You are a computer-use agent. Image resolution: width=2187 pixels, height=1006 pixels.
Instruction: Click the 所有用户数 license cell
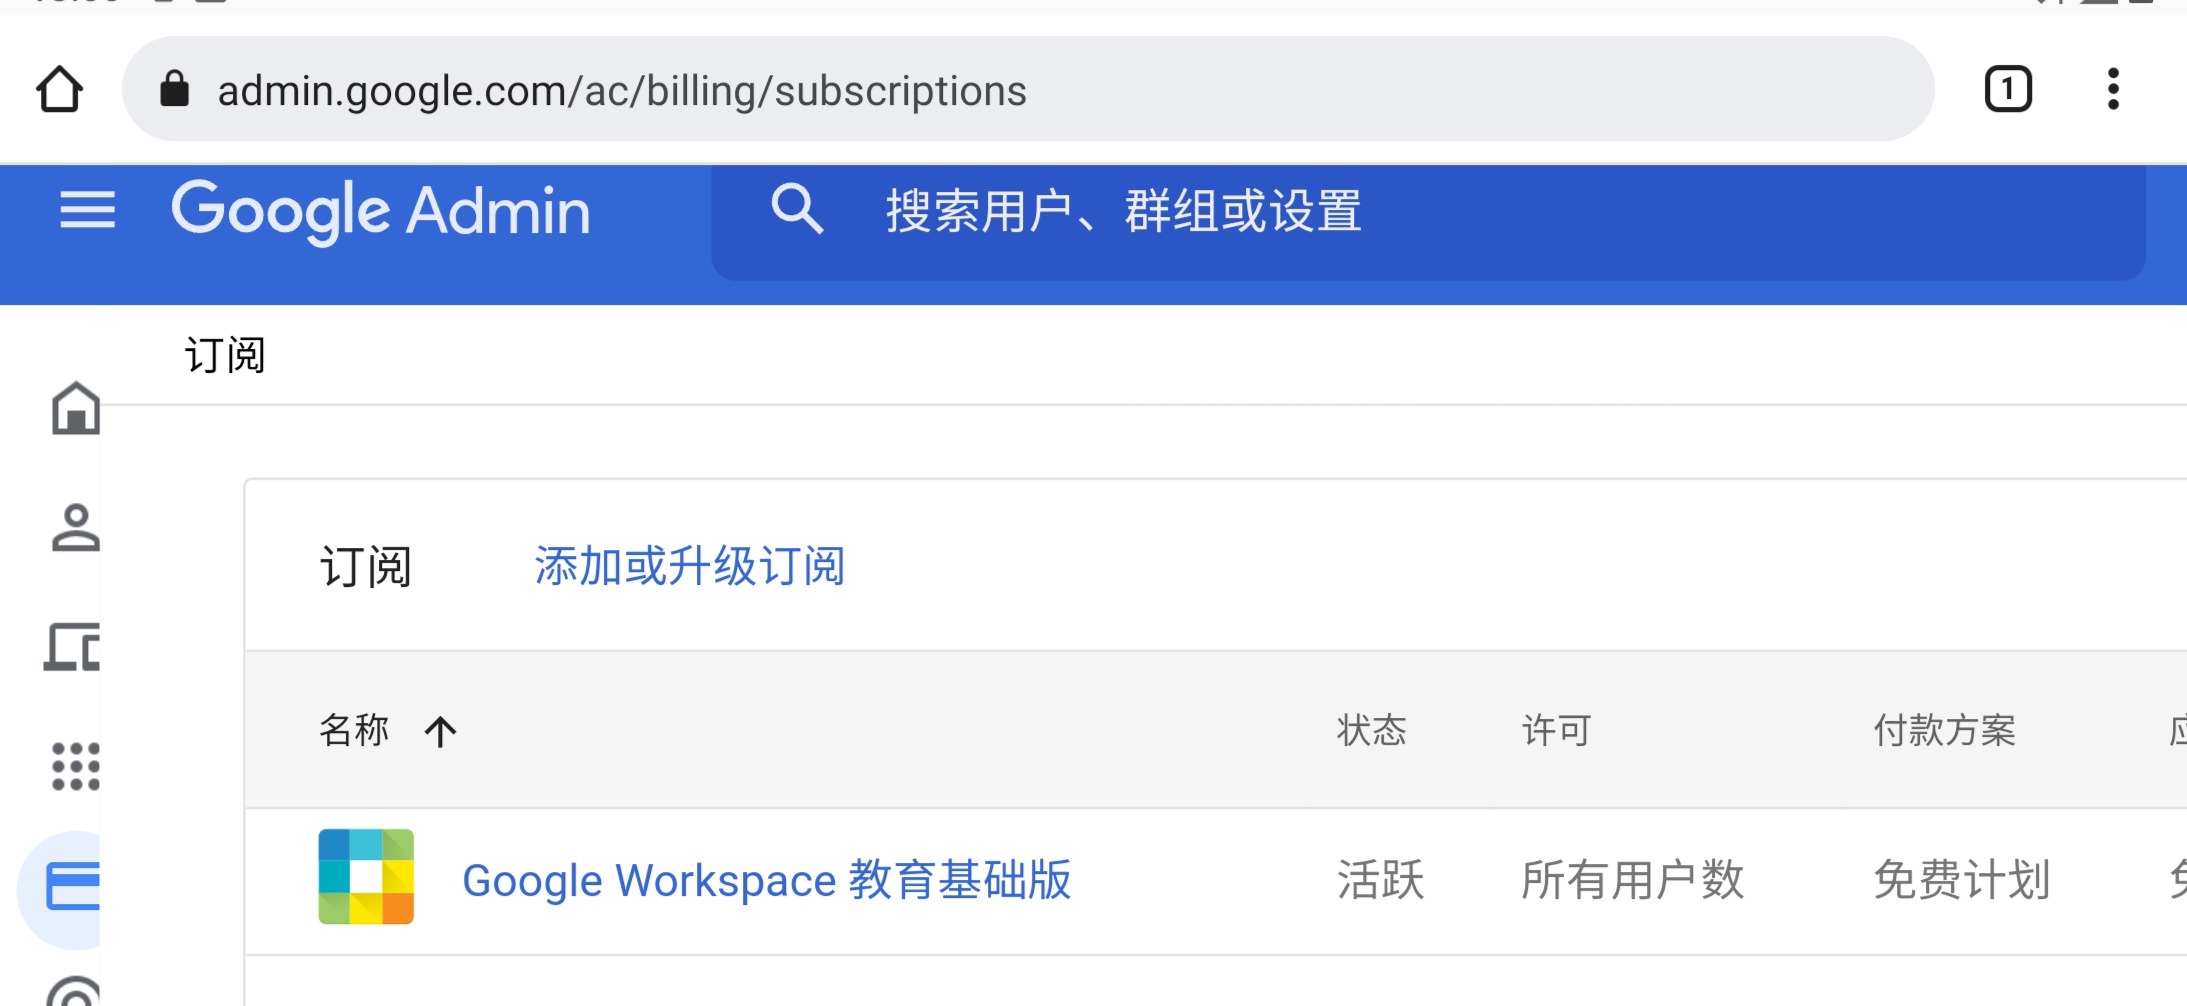(1633, 881)
